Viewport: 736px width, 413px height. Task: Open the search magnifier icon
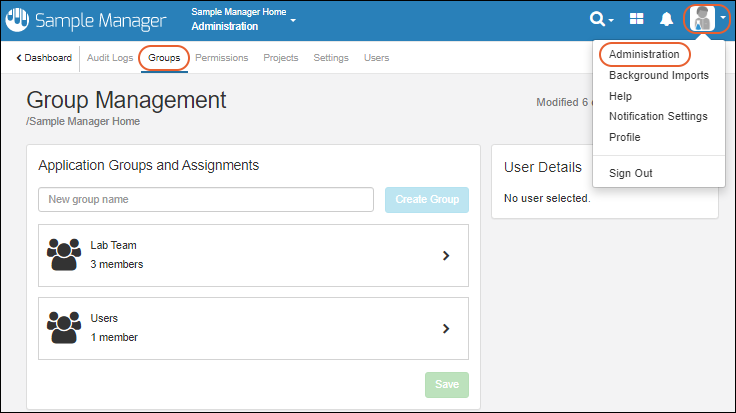599,19
